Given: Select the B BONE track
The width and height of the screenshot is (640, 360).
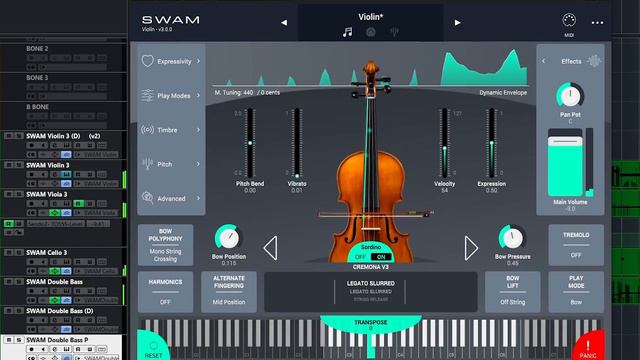Looking at the screenshot, I should click(37, 107).
